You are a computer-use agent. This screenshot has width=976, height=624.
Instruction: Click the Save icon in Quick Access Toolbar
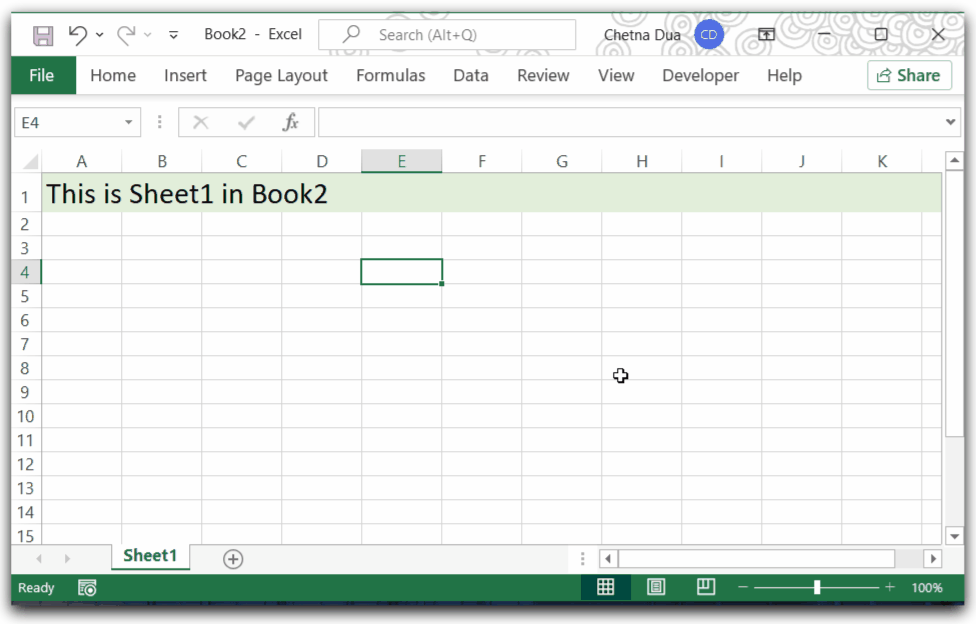pyautogui.click(x=42, y=34)
